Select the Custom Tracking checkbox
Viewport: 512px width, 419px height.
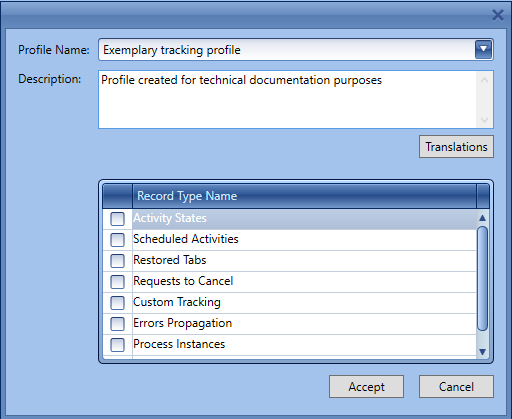pyautogui.click(x=117, y=303)
